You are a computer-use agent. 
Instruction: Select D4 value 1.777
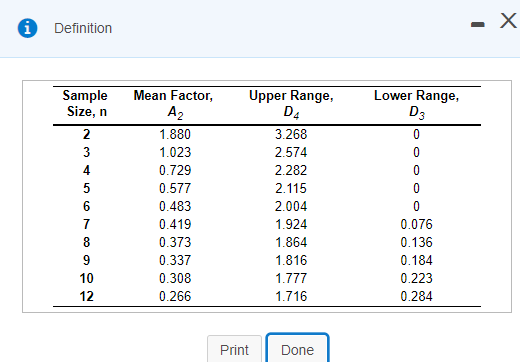click(x=291, y=279)
